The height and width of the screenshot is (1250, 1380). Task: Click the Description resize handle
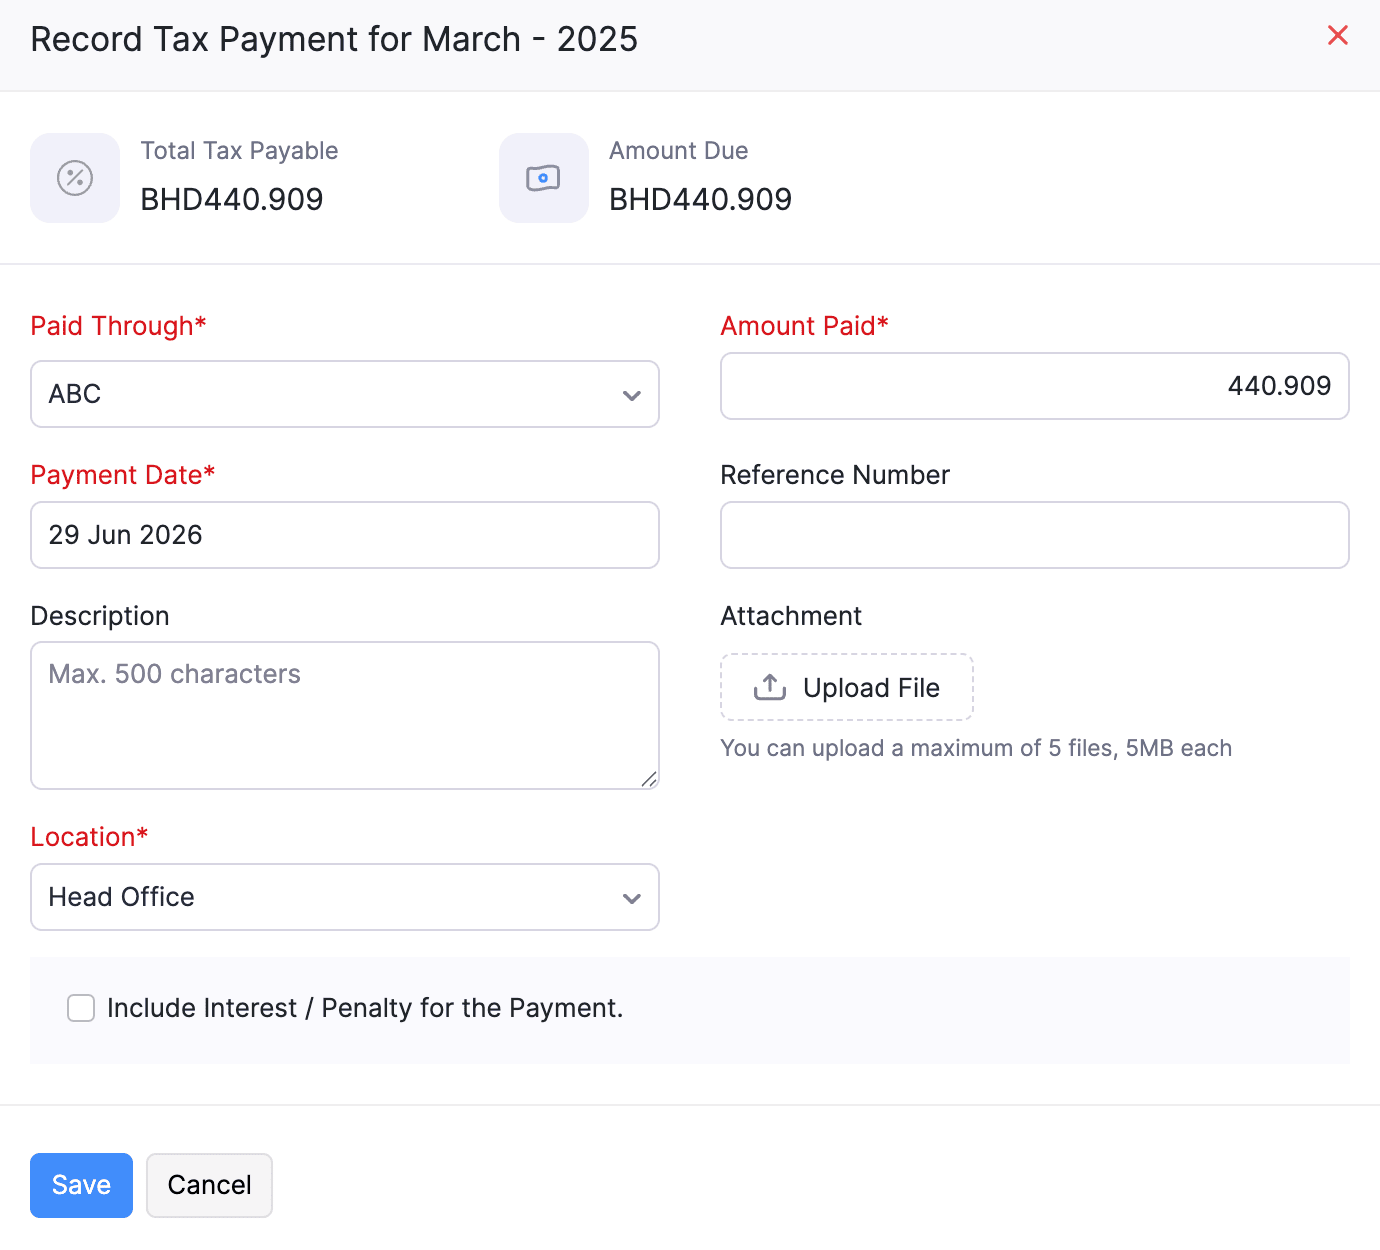649,779
